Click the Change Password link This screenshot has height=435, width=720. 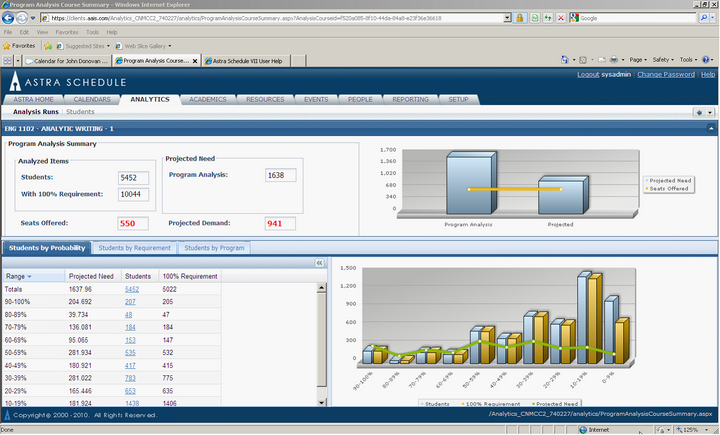click(x=666, y=74)
